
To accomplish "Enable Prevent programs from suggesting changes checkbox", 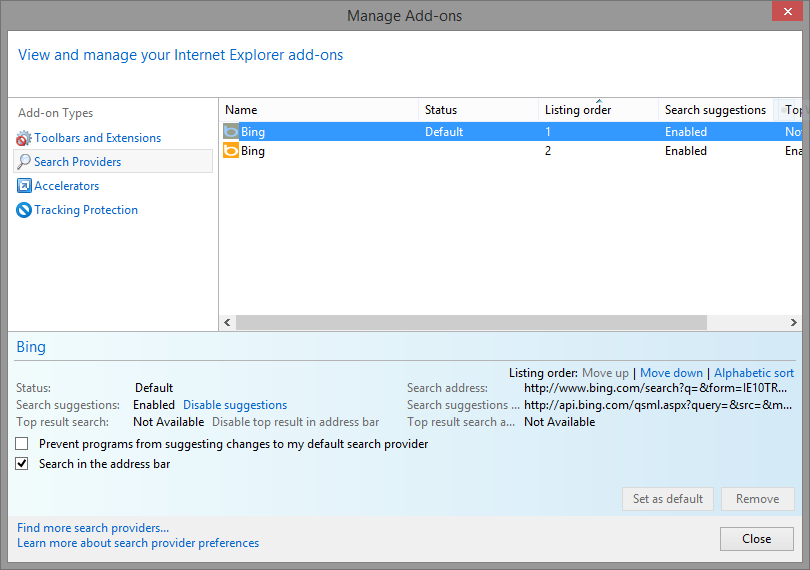I will (x=22, y=444).
